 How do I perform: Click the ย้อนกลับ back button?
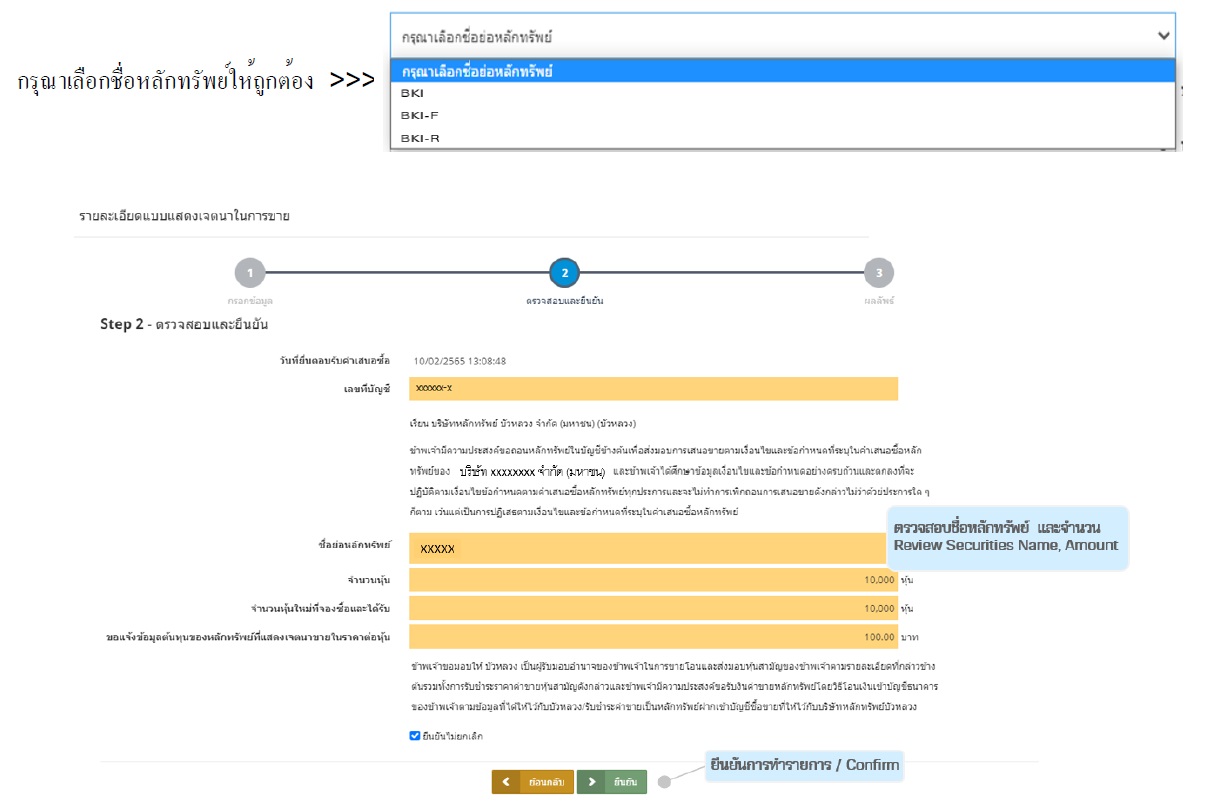[x=532, y=782]
